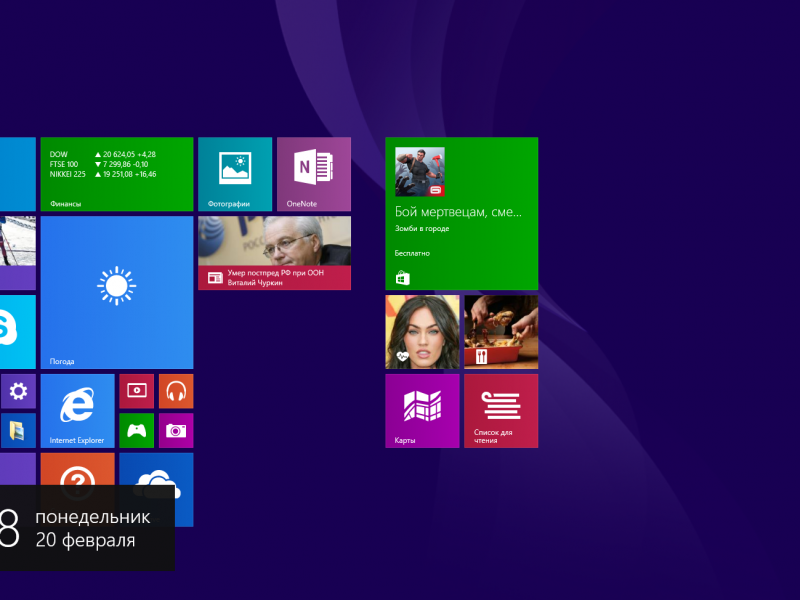Click the Зомби в городе subtitle
800x600 pixels.
pos(422,229)
